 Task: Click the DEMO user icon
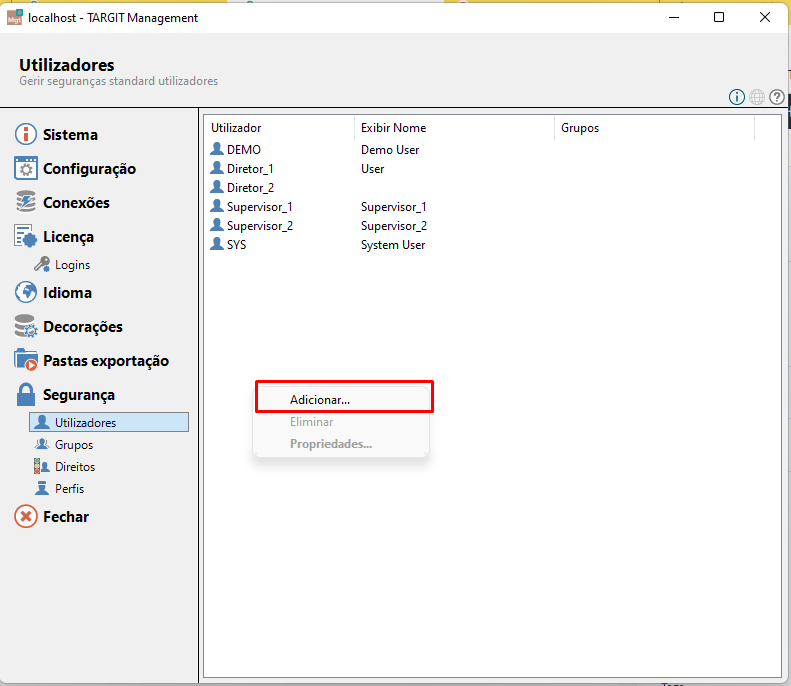coord(217,149)
